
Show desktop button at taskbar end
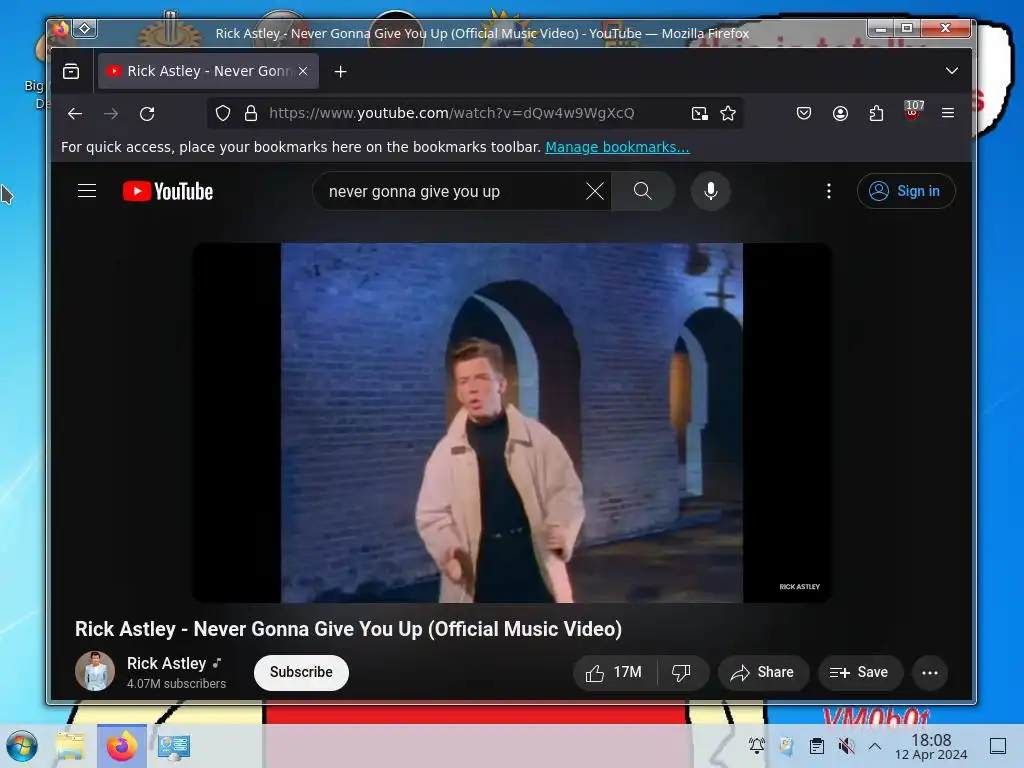pos(998,746)
